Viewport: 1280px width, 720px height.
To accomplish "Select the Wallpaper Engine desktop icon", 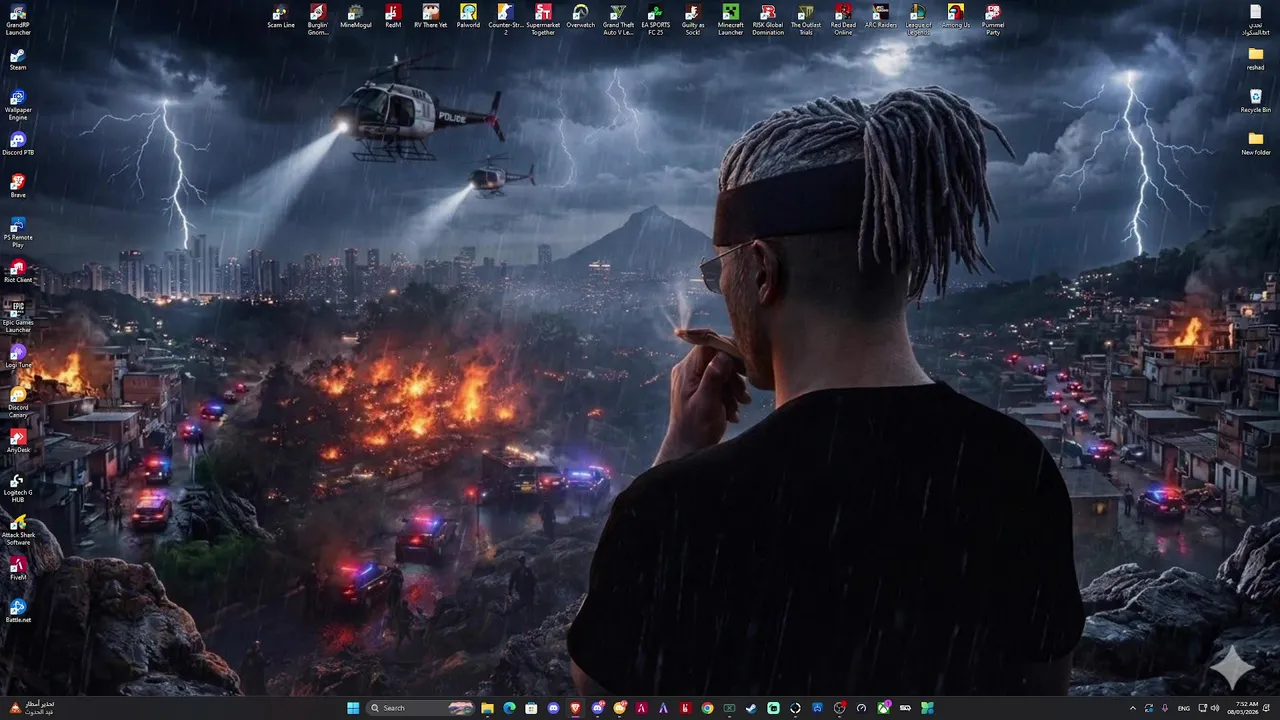I will click(x=18, y=104).
